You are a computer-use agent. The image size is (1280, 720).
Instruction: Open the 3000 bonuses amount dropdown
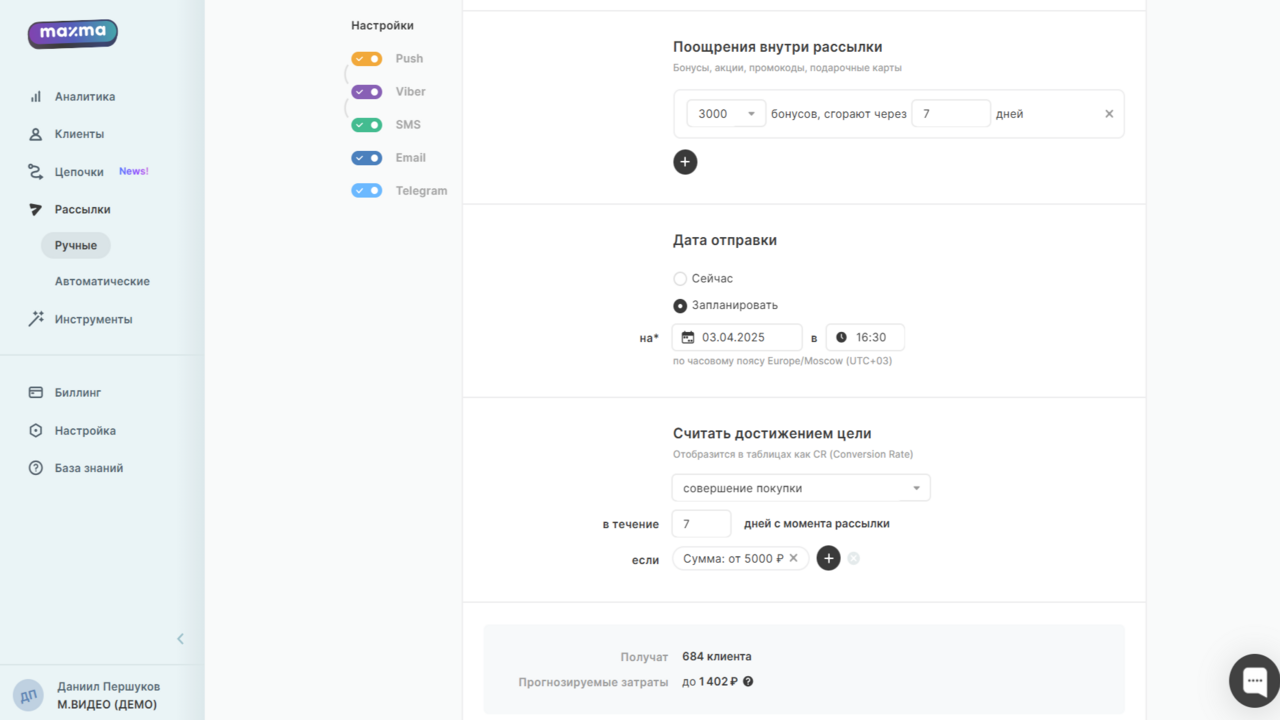[751, 114]
